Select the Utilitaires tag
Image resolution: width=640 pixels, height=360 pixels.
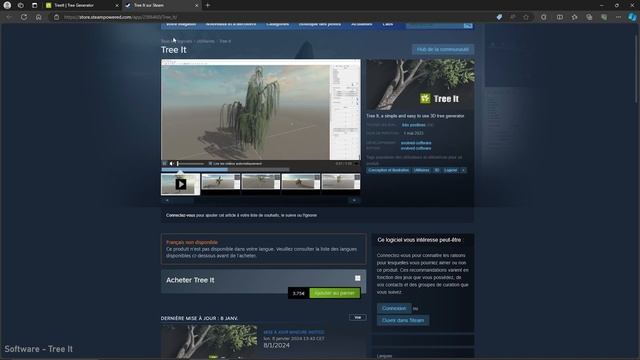click(421, 170)
